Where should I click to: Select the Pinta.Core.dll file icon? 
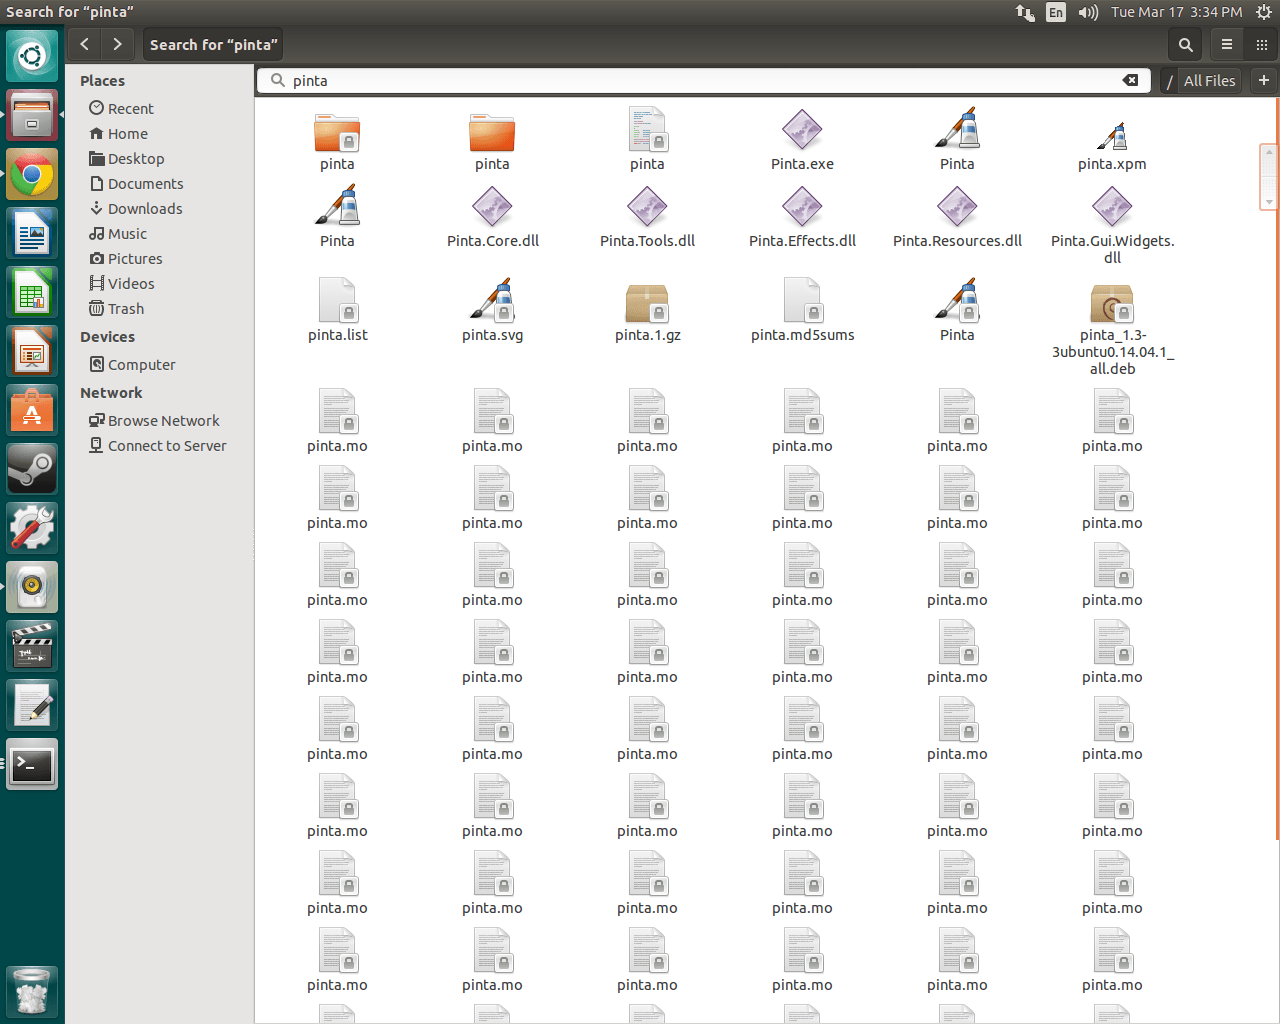(x=492, y=206)
